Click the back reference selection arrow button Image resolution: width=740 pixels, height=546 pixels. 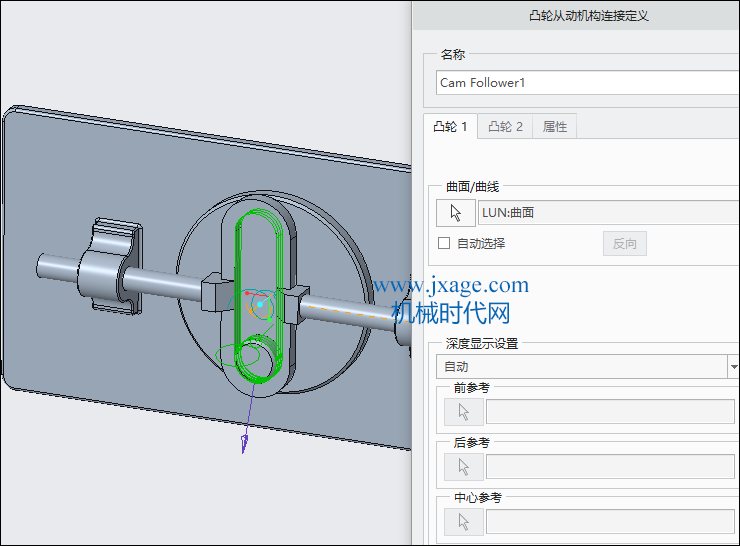point(463,467)
